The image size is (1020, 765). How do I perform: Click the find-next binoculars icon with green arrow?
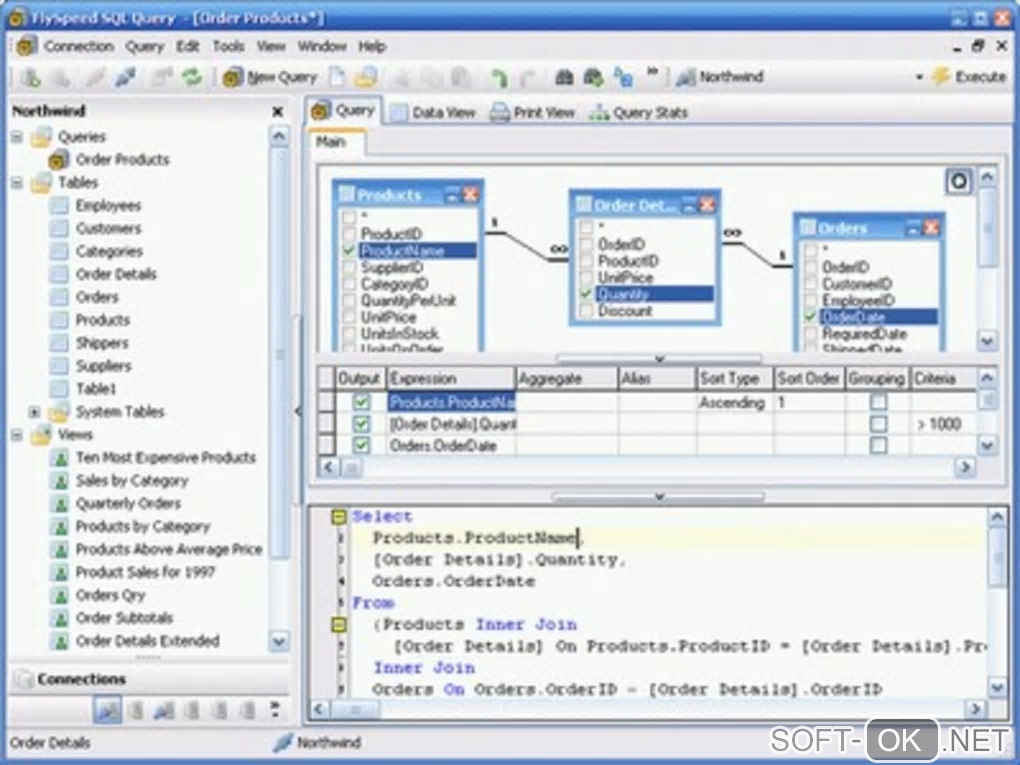coord(593,77)
